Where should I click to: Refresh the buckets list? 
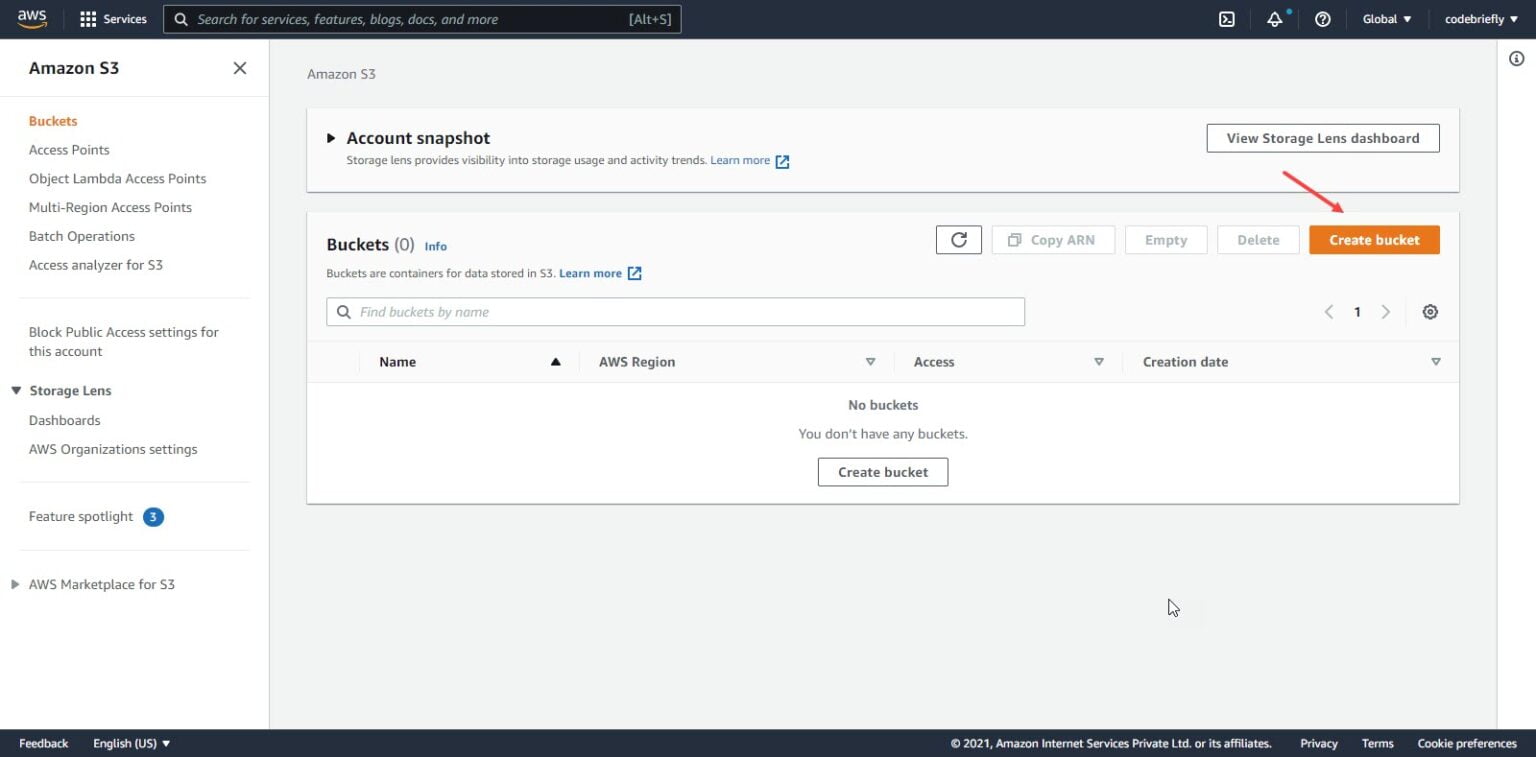click(x=958, y=239)
